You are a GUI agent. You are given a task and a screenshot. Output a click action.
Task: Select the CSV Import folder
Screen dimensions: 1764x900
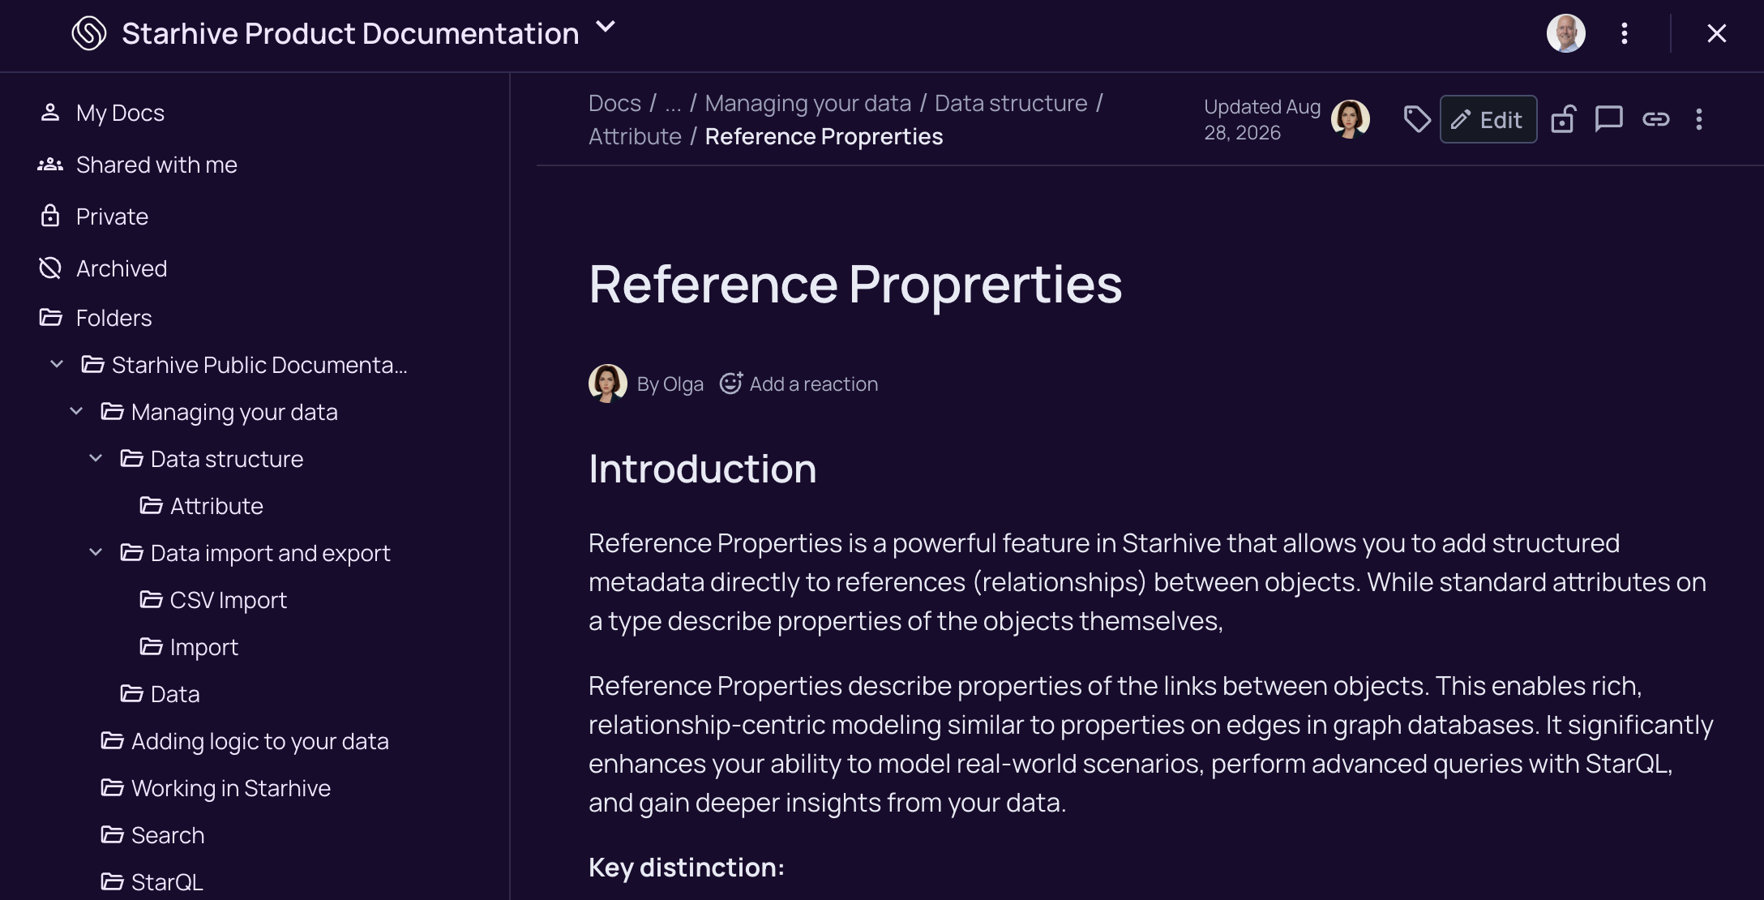coord(228,600)
